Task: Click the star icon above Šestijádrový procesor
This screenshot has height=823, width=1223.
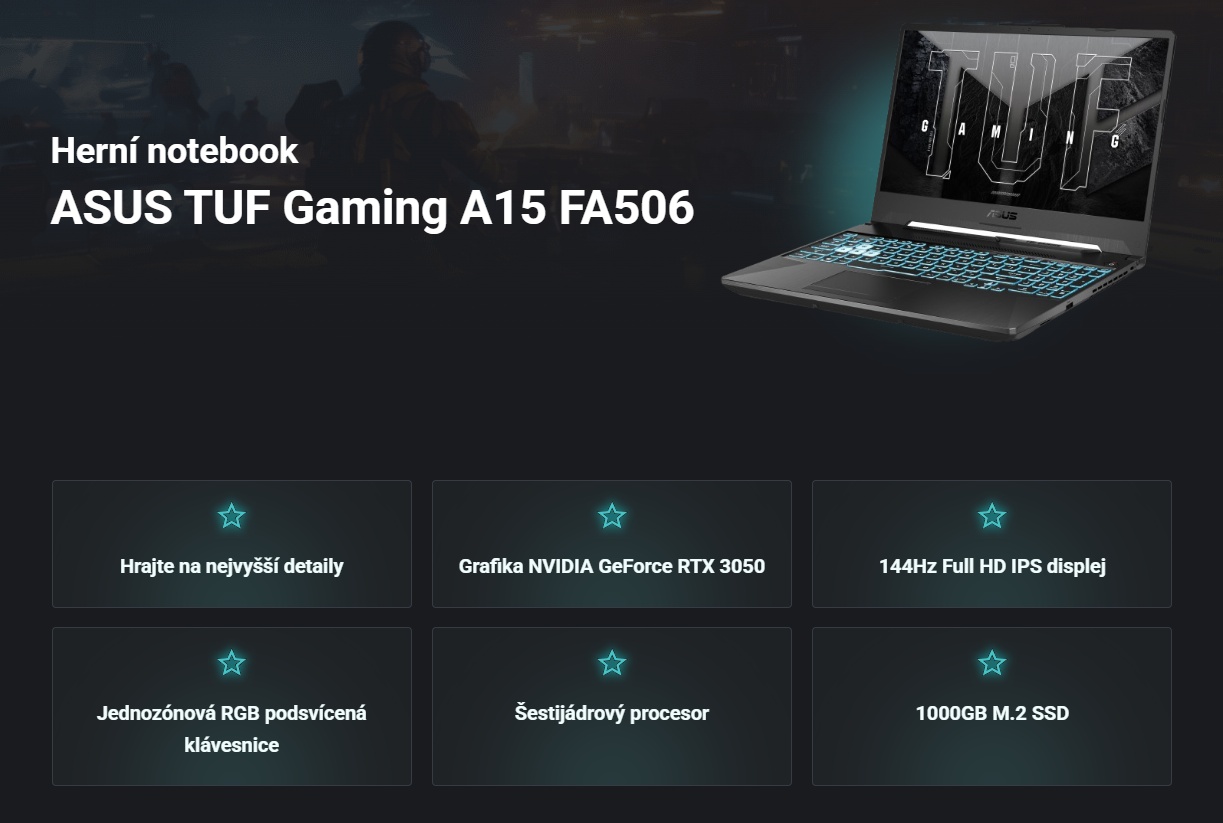Action: 611,663
